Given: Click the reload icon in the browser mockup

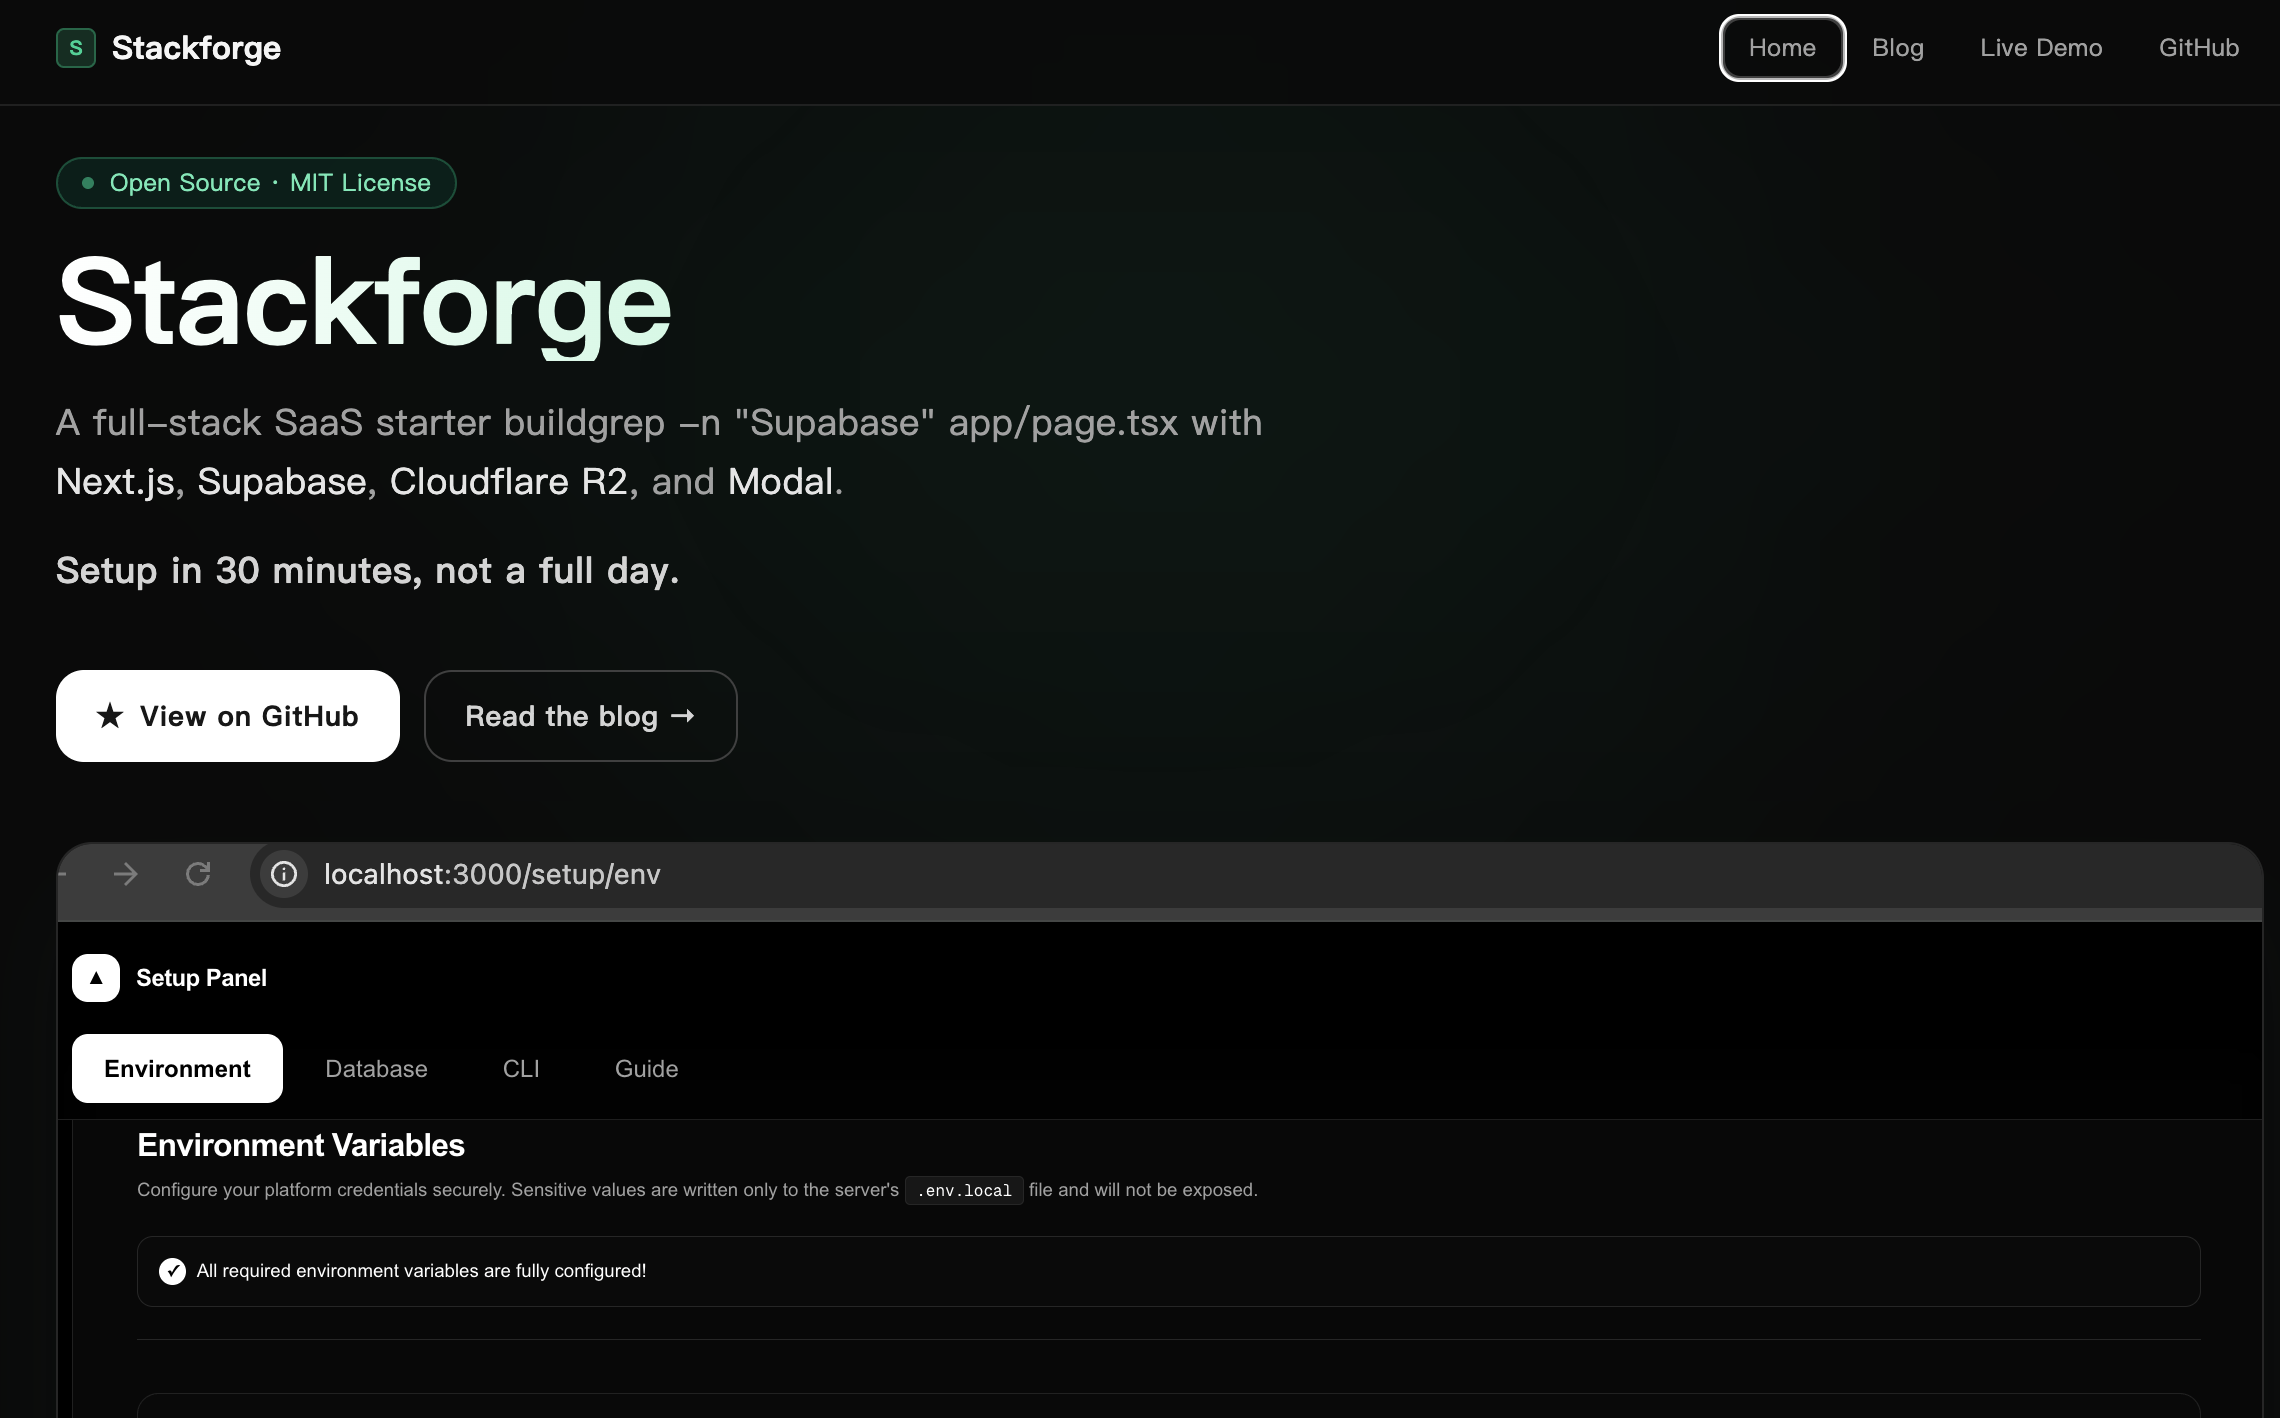Looking at the screenshot, I should tap(198, 874).
